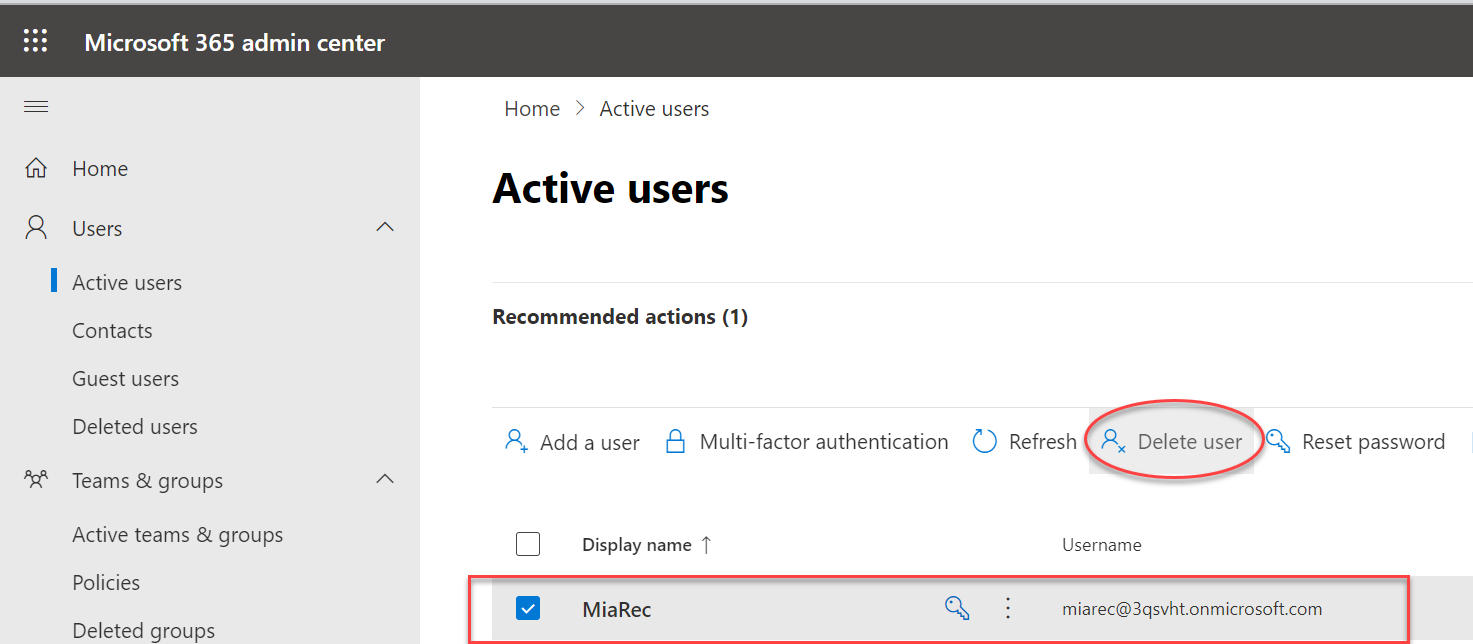Tick the select-all users checkbox
1473x644 pixels.
tap(528, 544)
